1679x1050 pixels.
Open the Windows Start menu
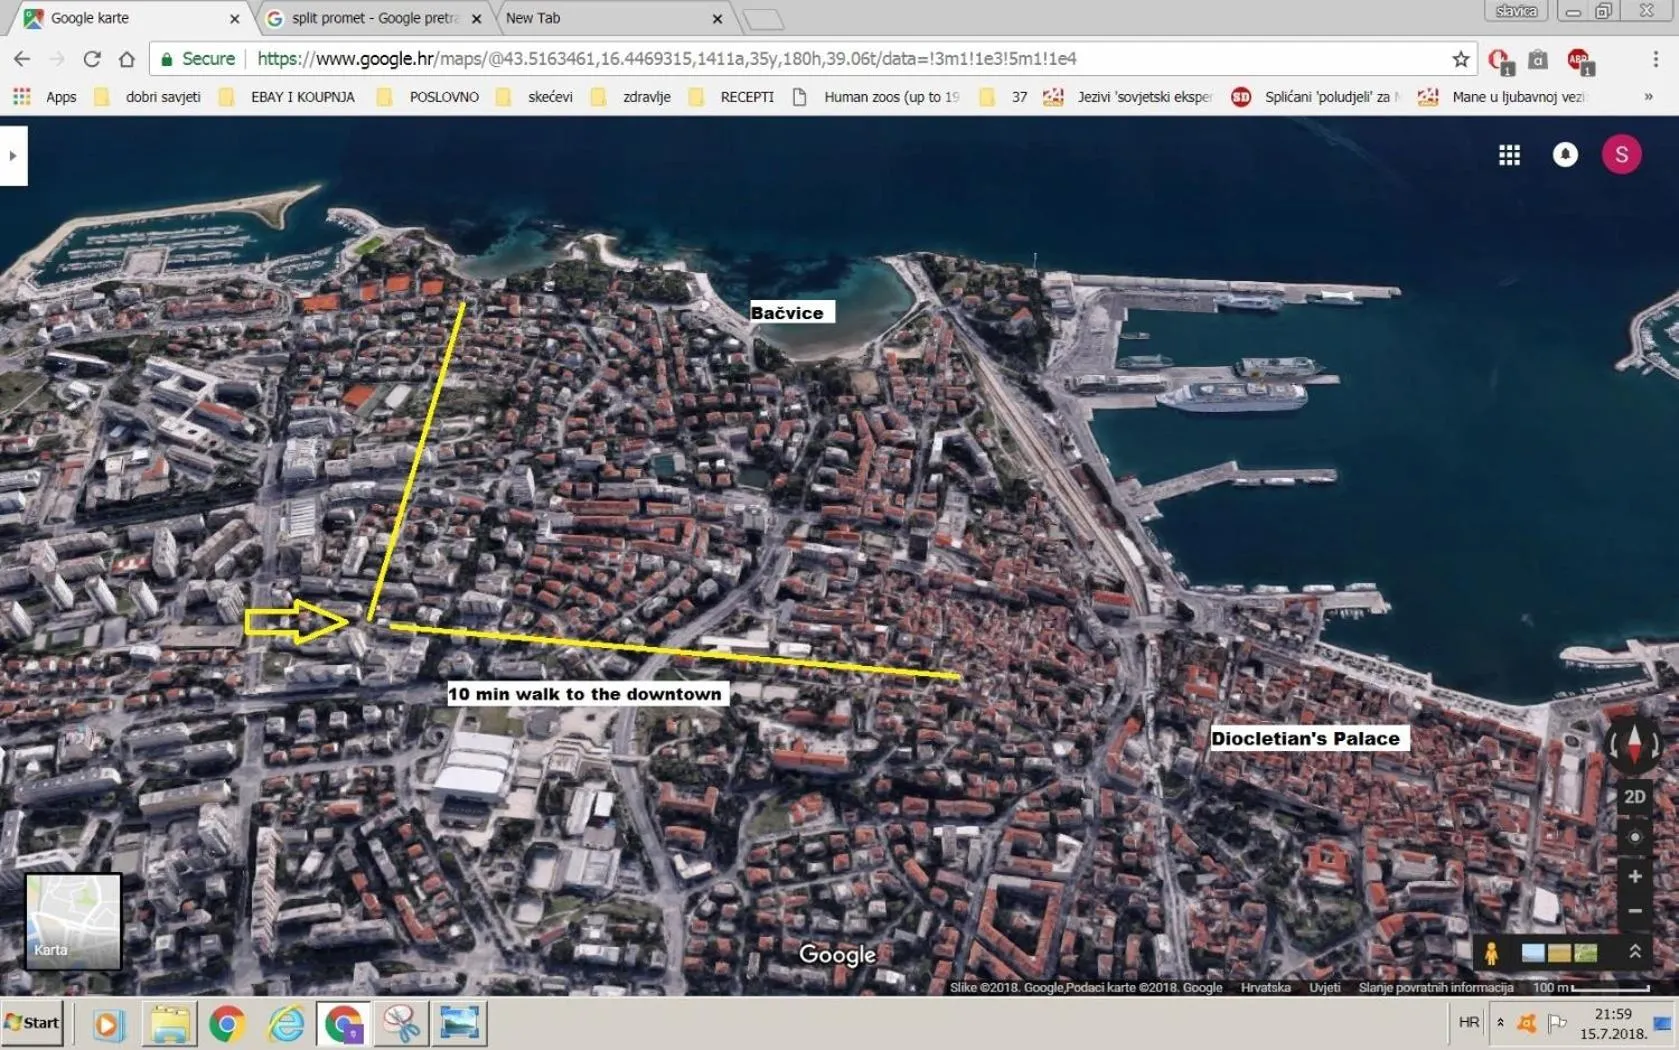point(32,1023)
